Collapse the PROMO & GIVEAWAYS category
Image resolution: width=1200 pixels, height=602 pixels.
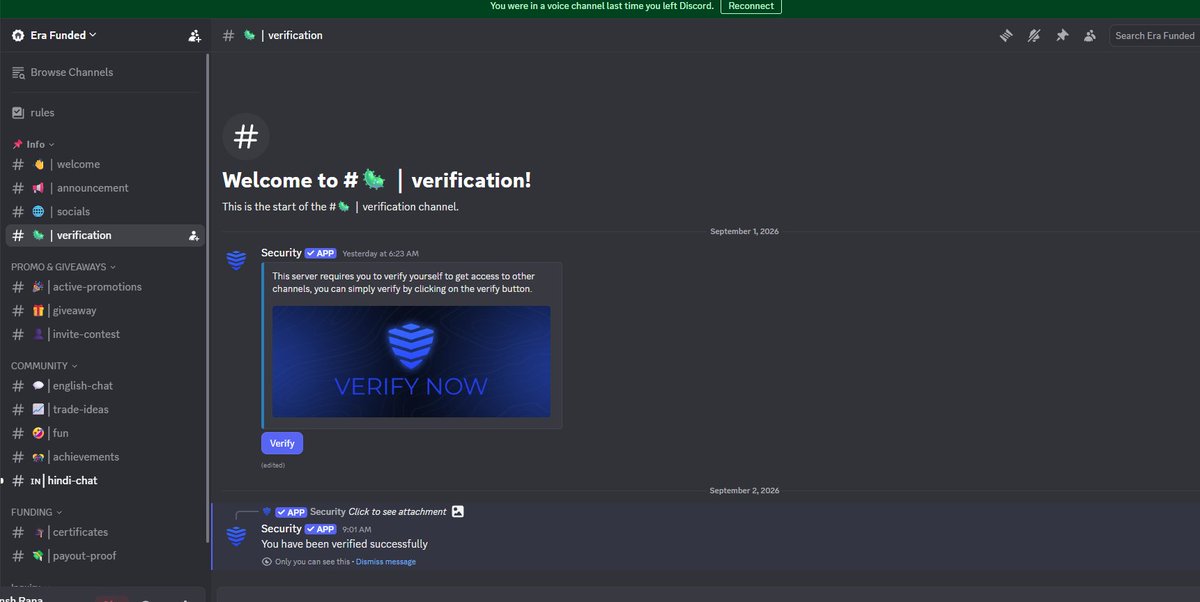[x=64, y=267]
